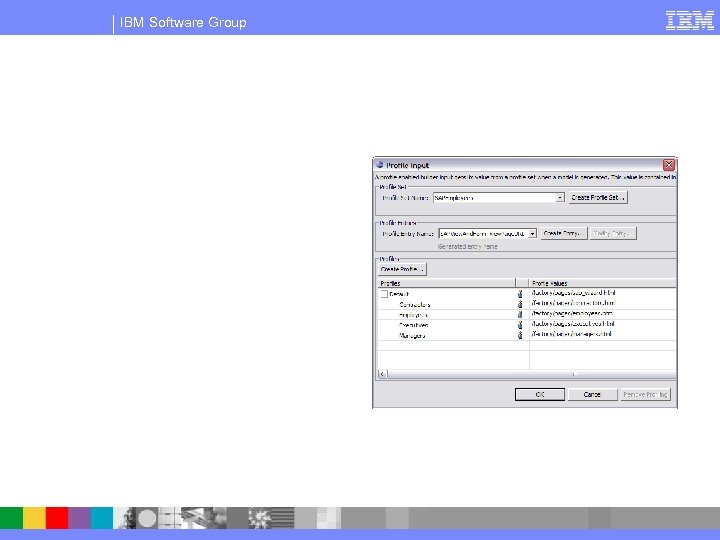Viewport: 720px width, 540px height.
Task: Click Cancel in the Profile Input dialog
Action: pos(592,394)
